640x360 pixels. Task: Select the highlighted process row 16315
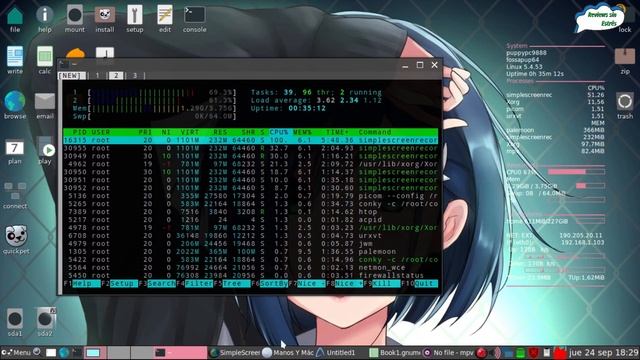coord(251,140)
